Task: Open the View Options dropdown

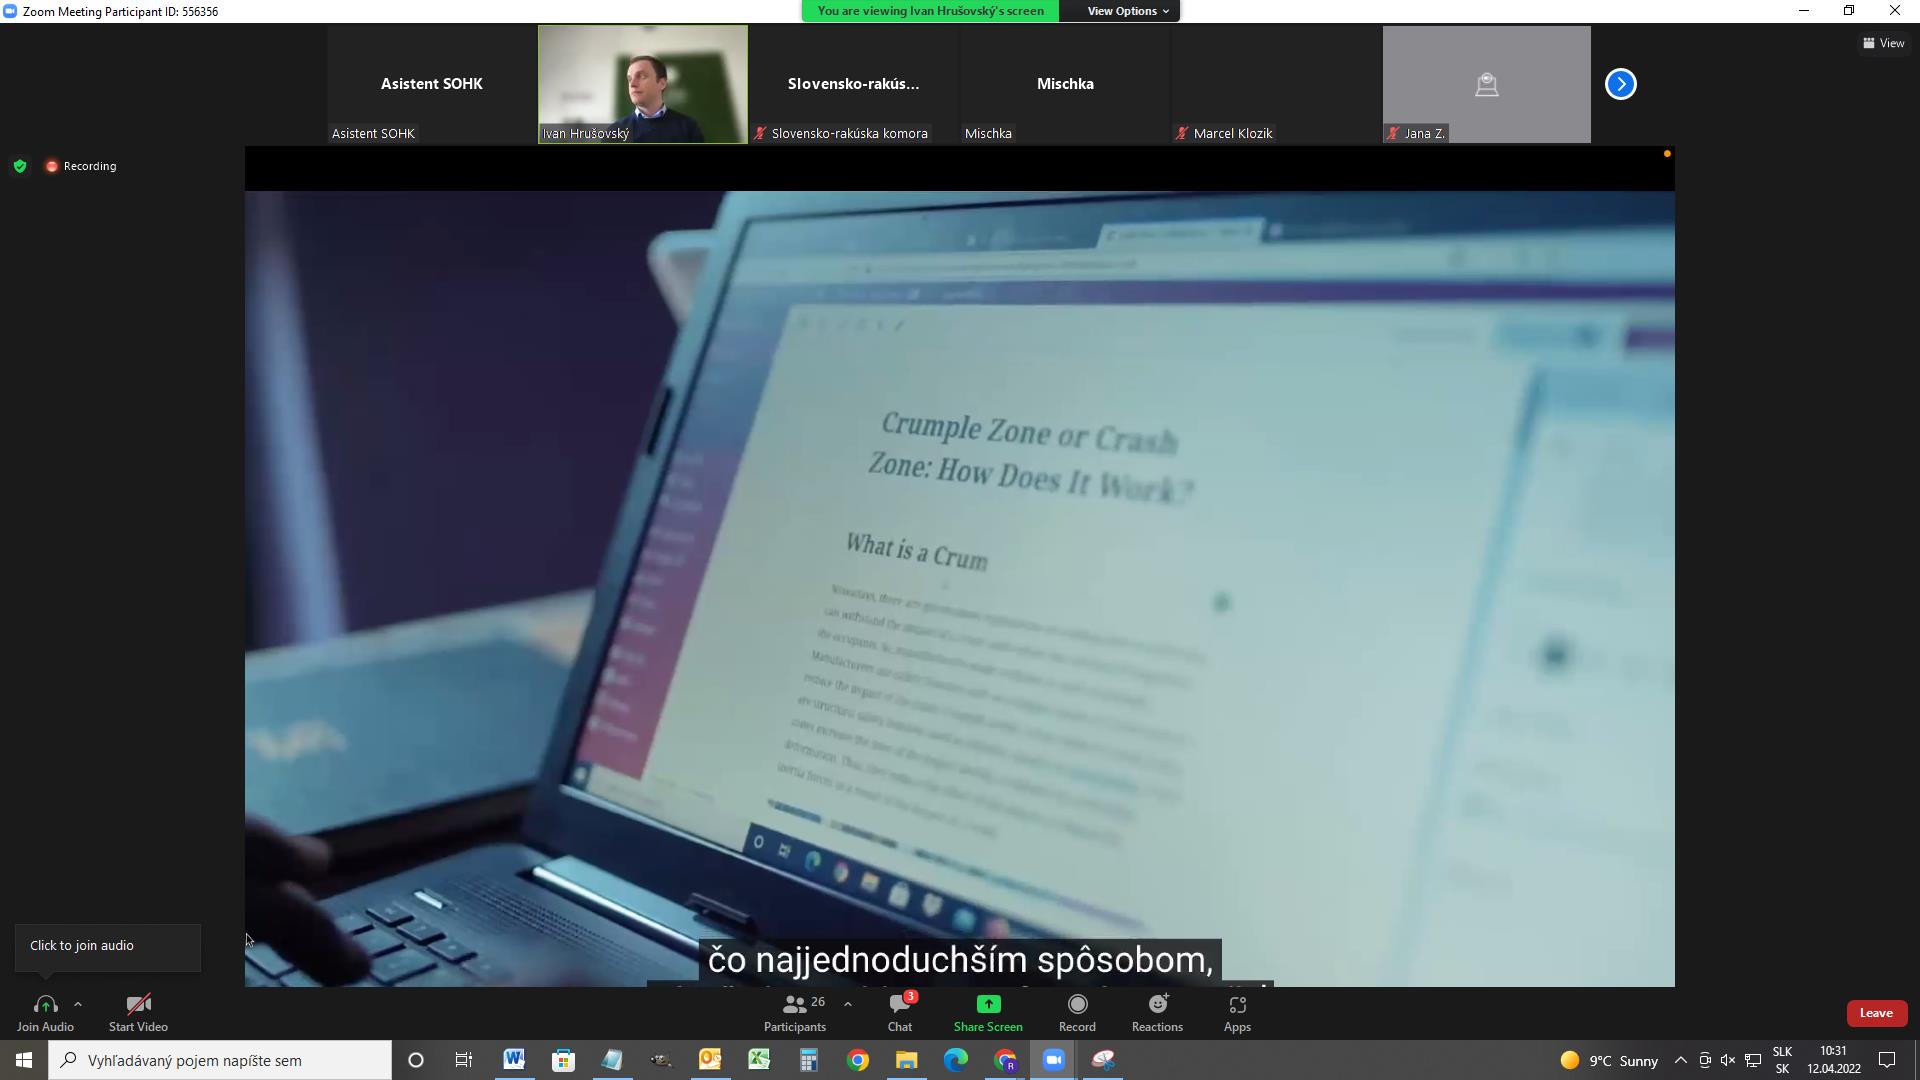Action: (1127, 11)
